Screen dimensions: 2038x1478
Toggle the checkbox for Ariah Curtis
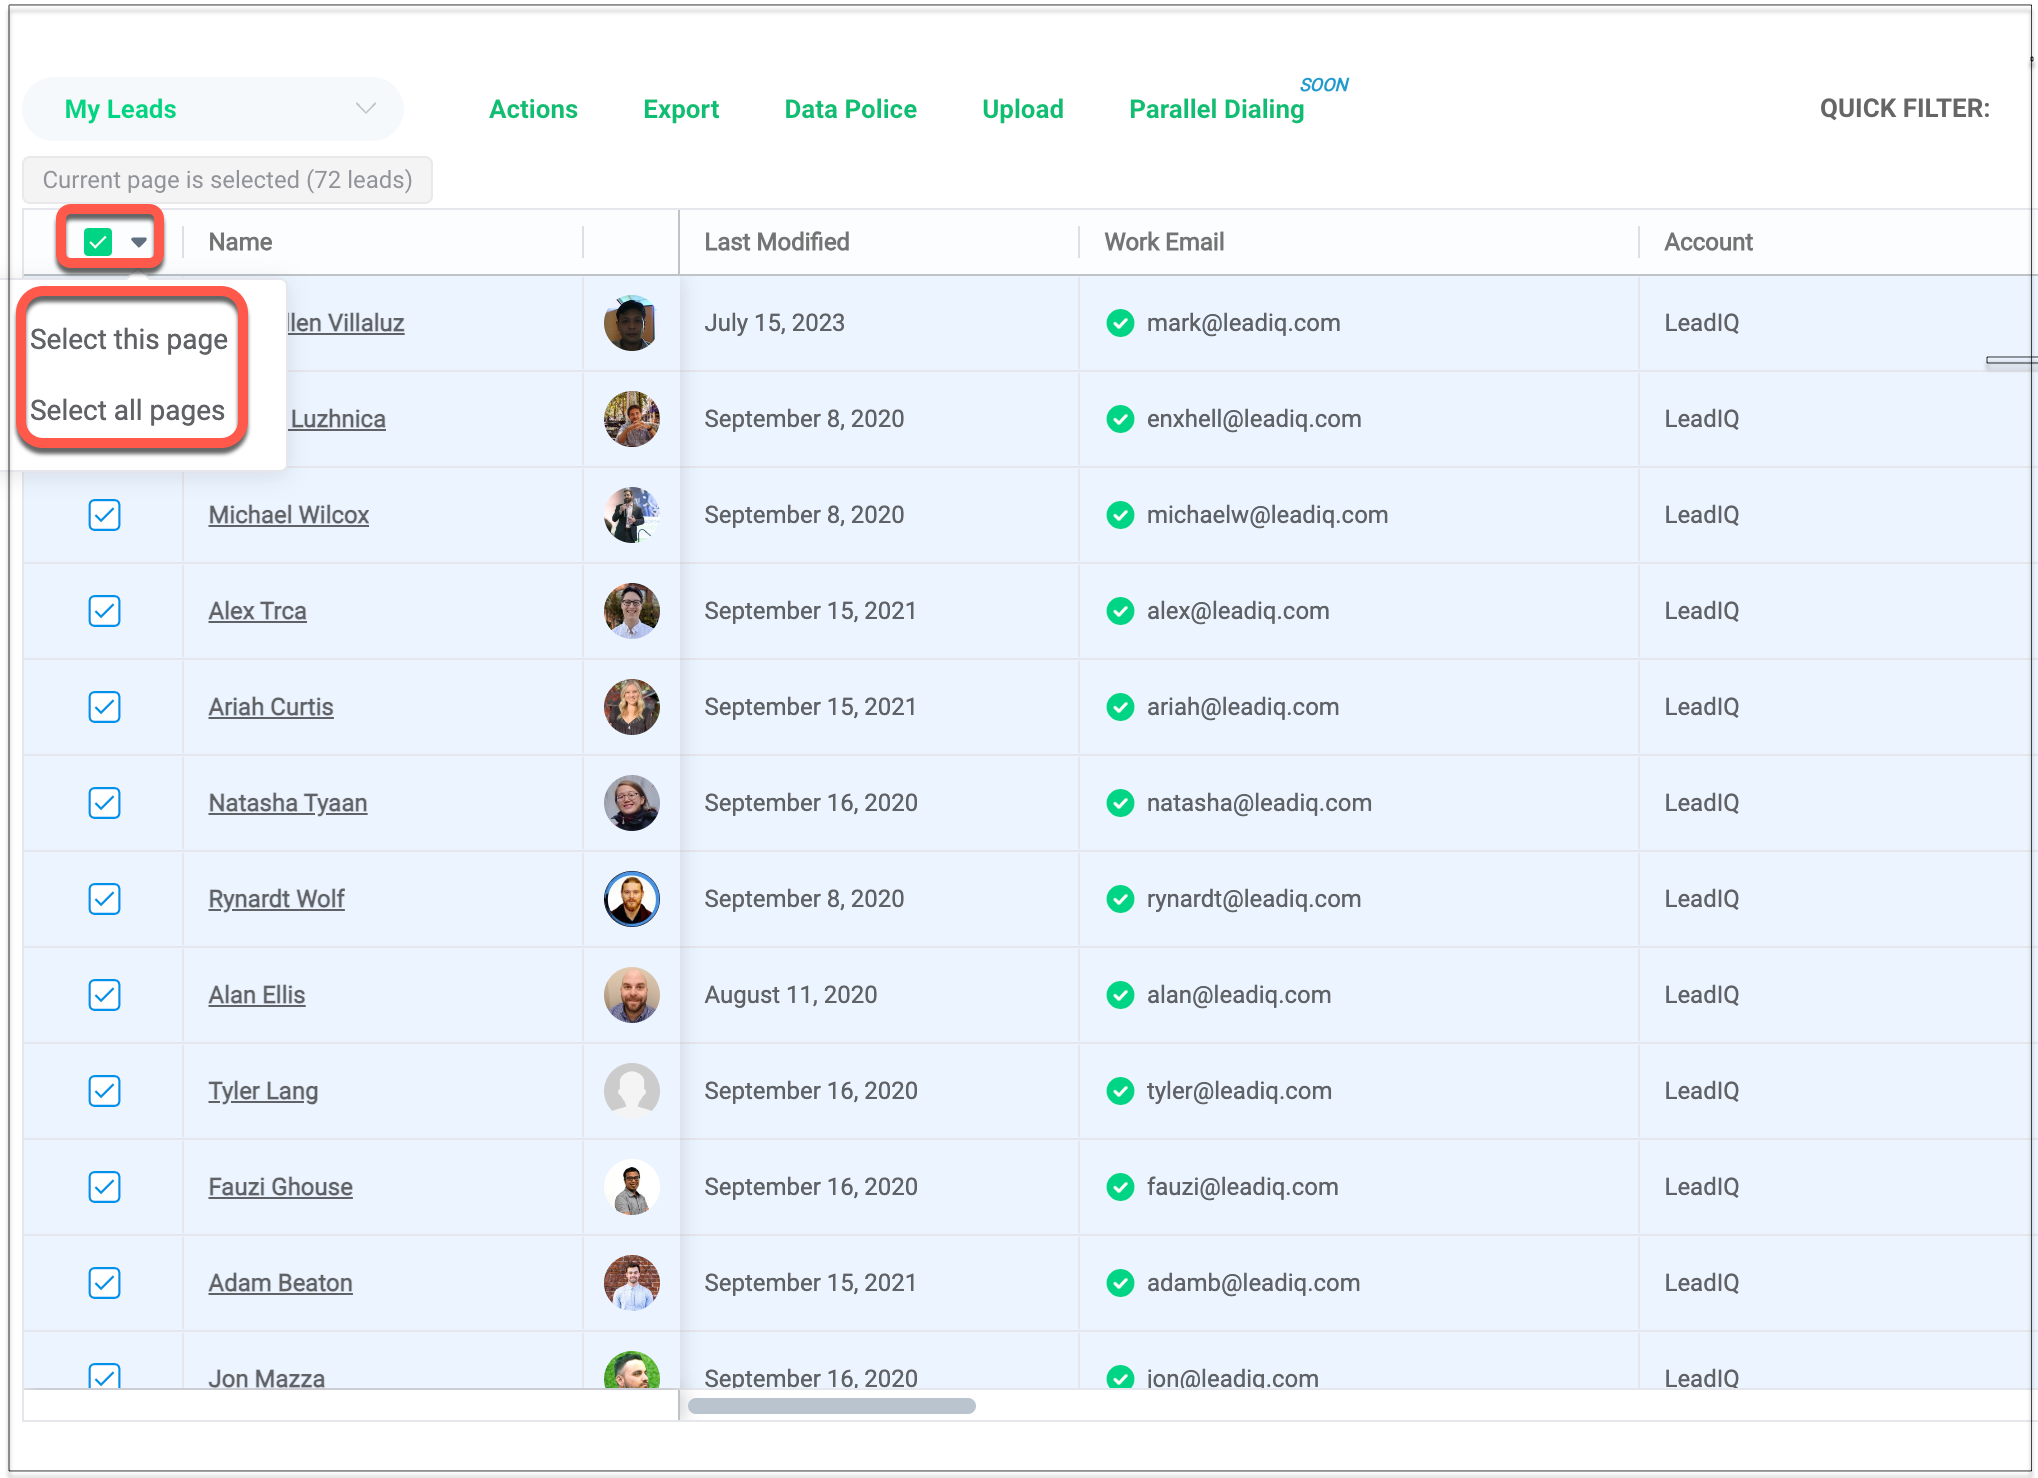coord(104,707)
